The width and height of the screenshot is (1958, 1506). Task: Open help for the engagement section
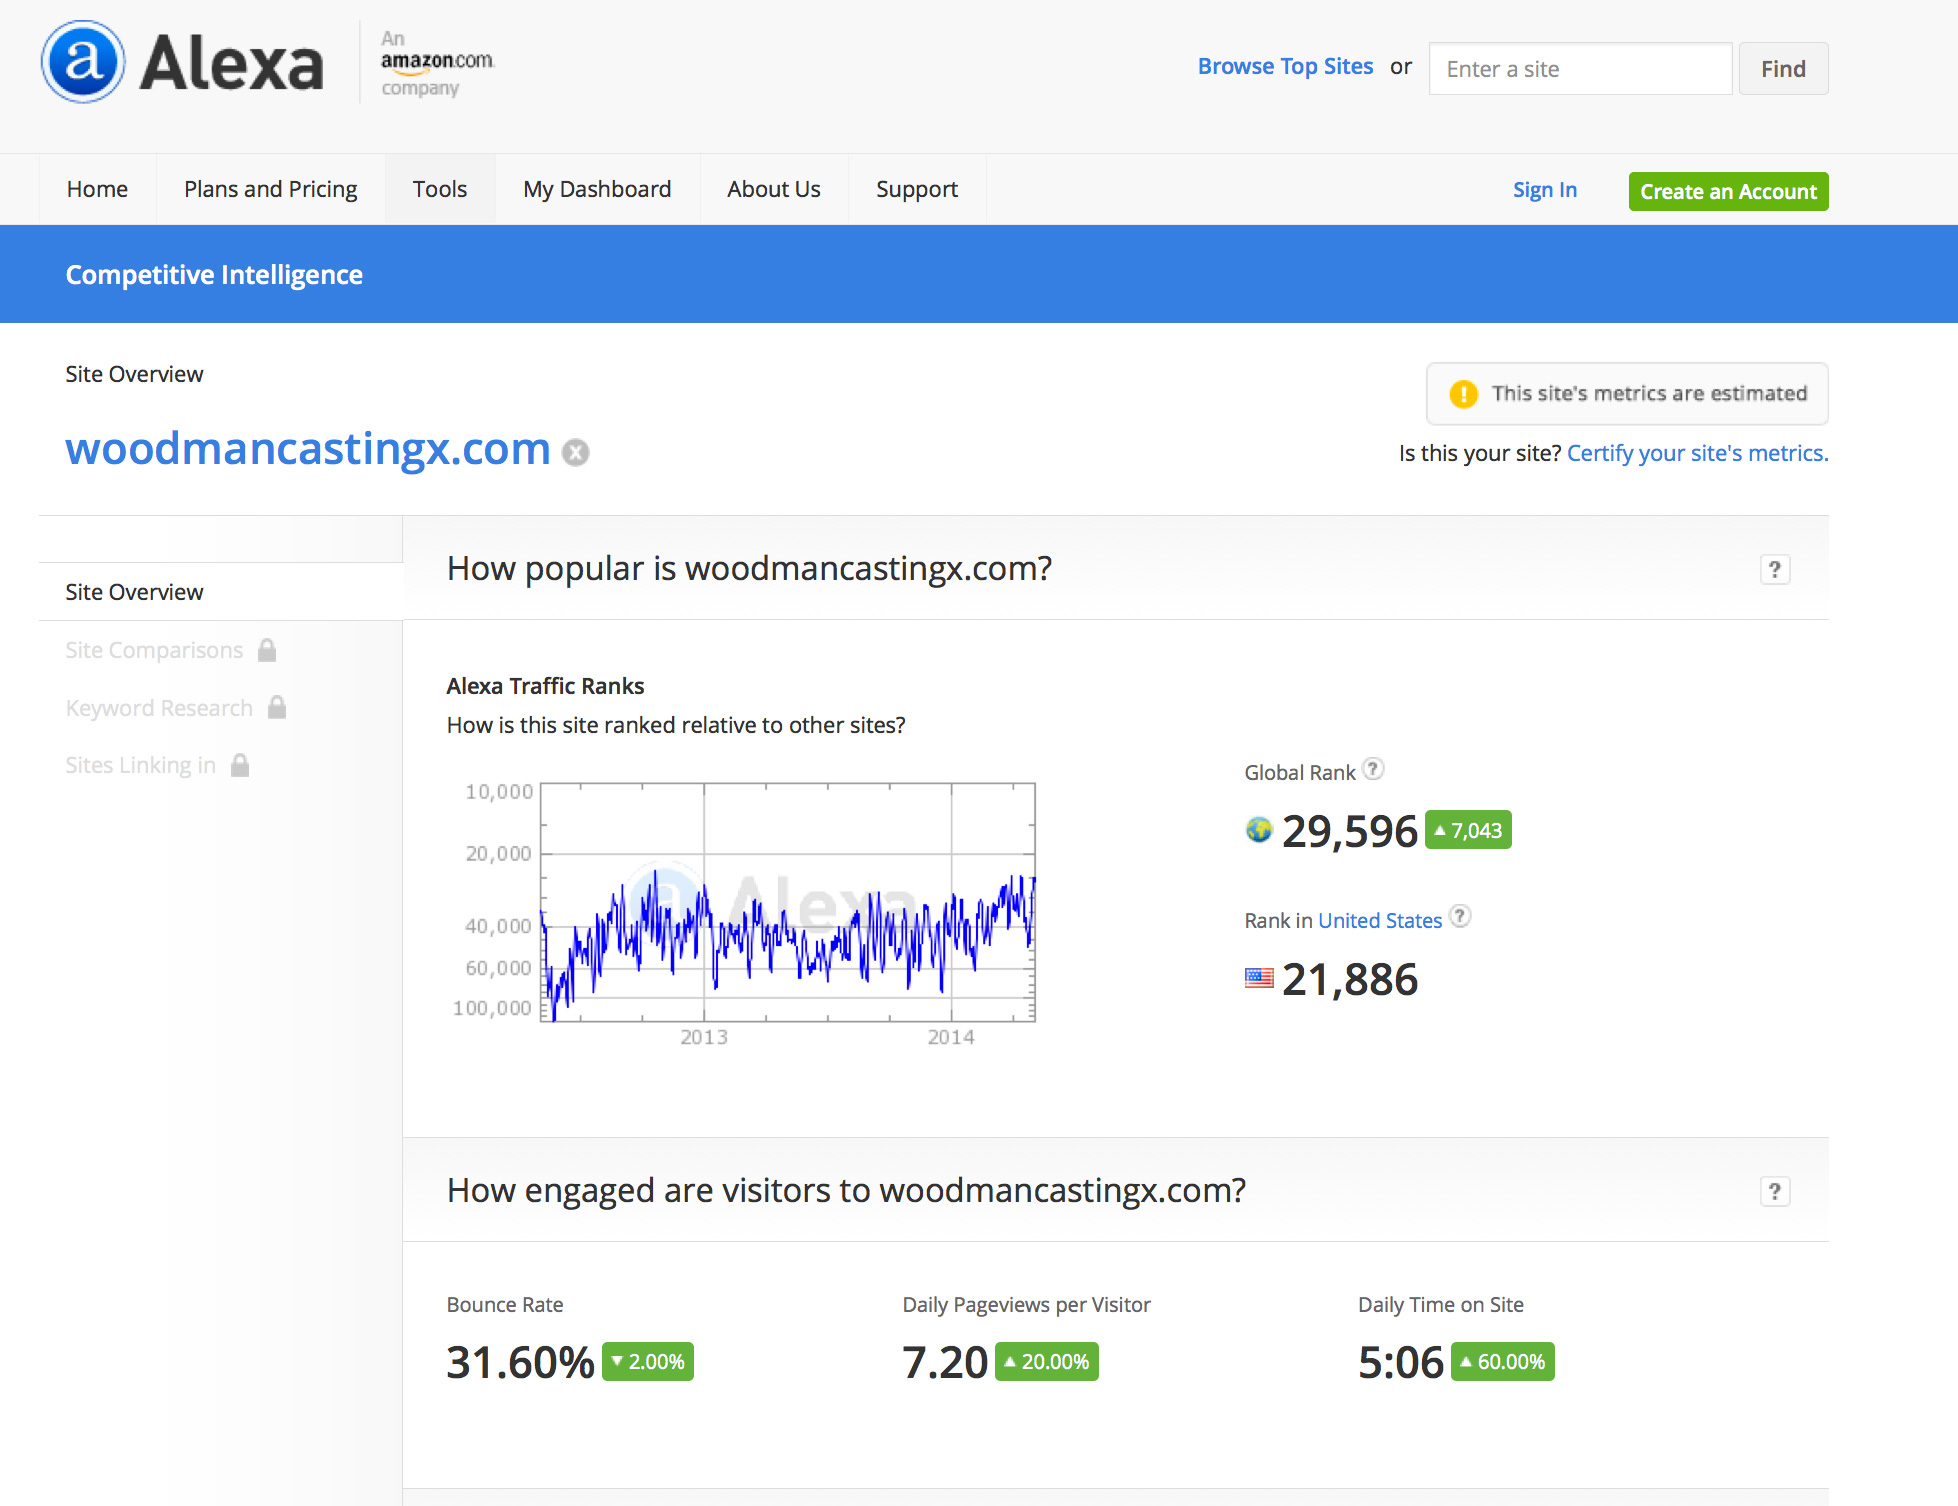pos(1774,1191)
